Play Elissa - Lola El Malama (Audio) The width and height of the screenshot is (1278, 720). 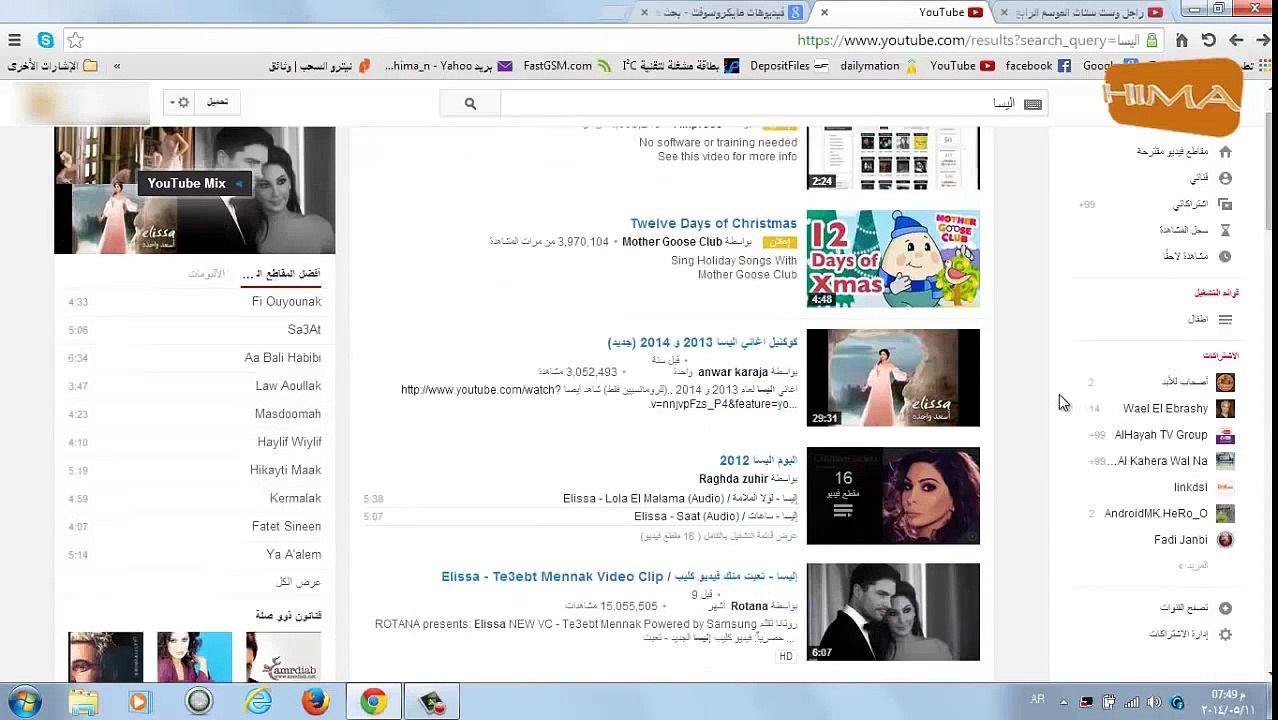[x=680, y=498]
